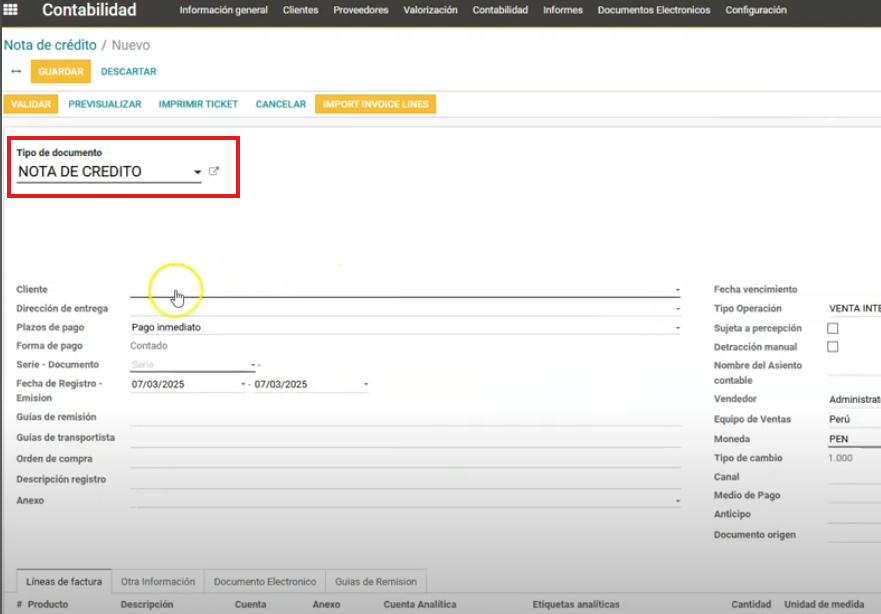Image resolution: width=881 pixels, height=614 pixels.
Task: Go back via Nota de crédito breadcrumb
Action: (50, 45)
